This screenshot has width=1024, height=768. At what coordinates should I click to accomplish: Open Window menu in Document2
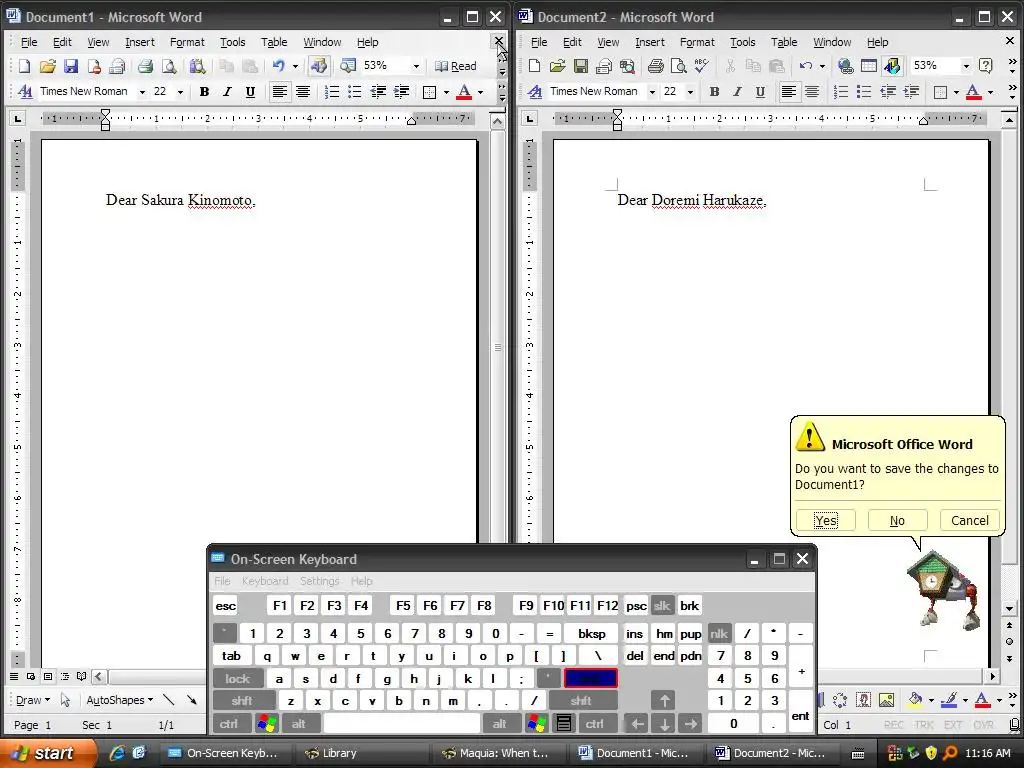pyautogui.click(x=832, y=42)
